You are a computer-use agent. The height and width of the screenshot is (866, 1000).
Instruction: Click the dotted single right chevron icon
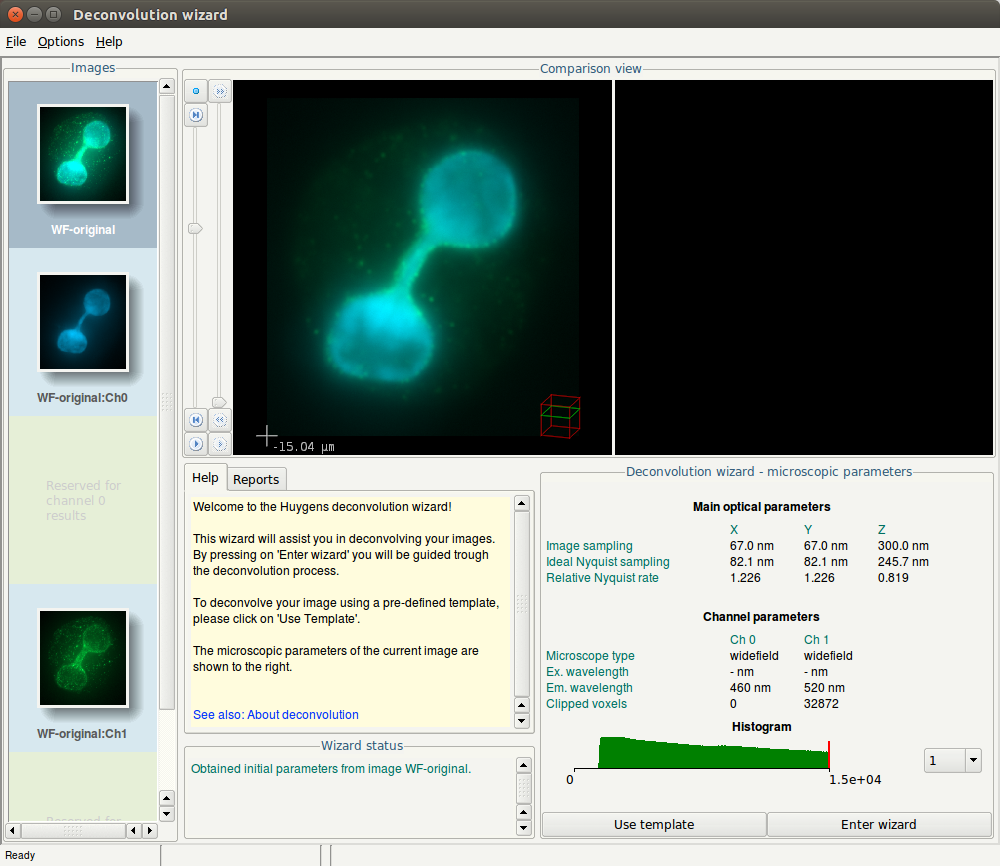pos(220,443)
